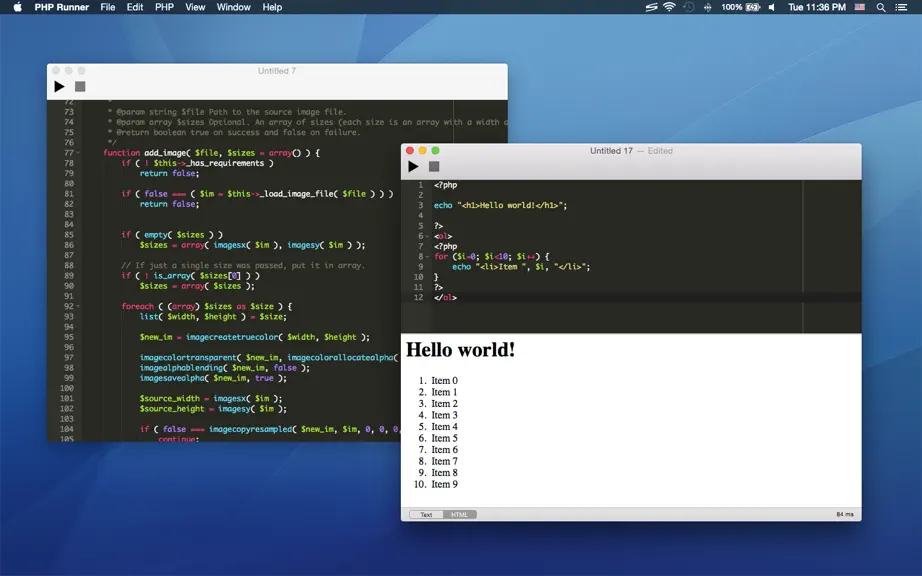Image resolution: width=922 pixels, height=576 pixels.
Task: Collapse the for loop fold at line 8
Action: [427, 257]
